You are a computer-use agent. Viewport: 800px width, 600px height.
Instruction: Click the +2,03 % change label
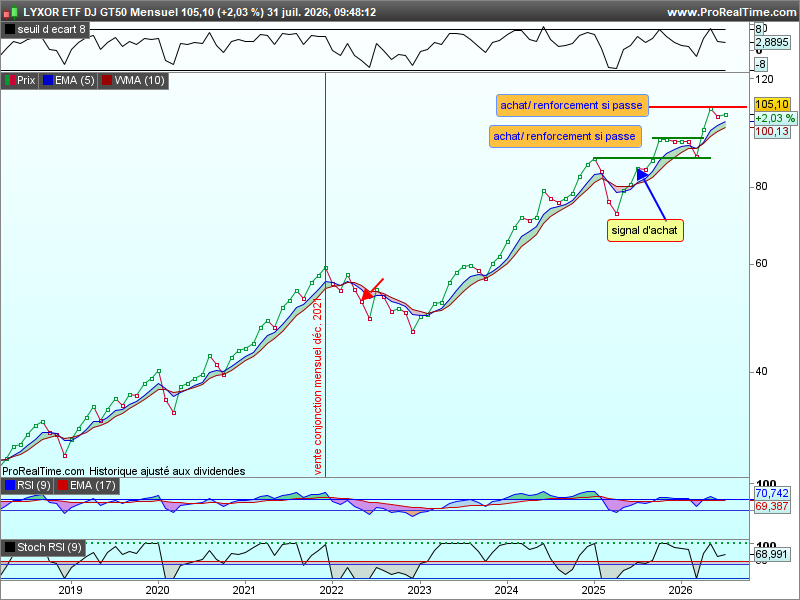775,118
